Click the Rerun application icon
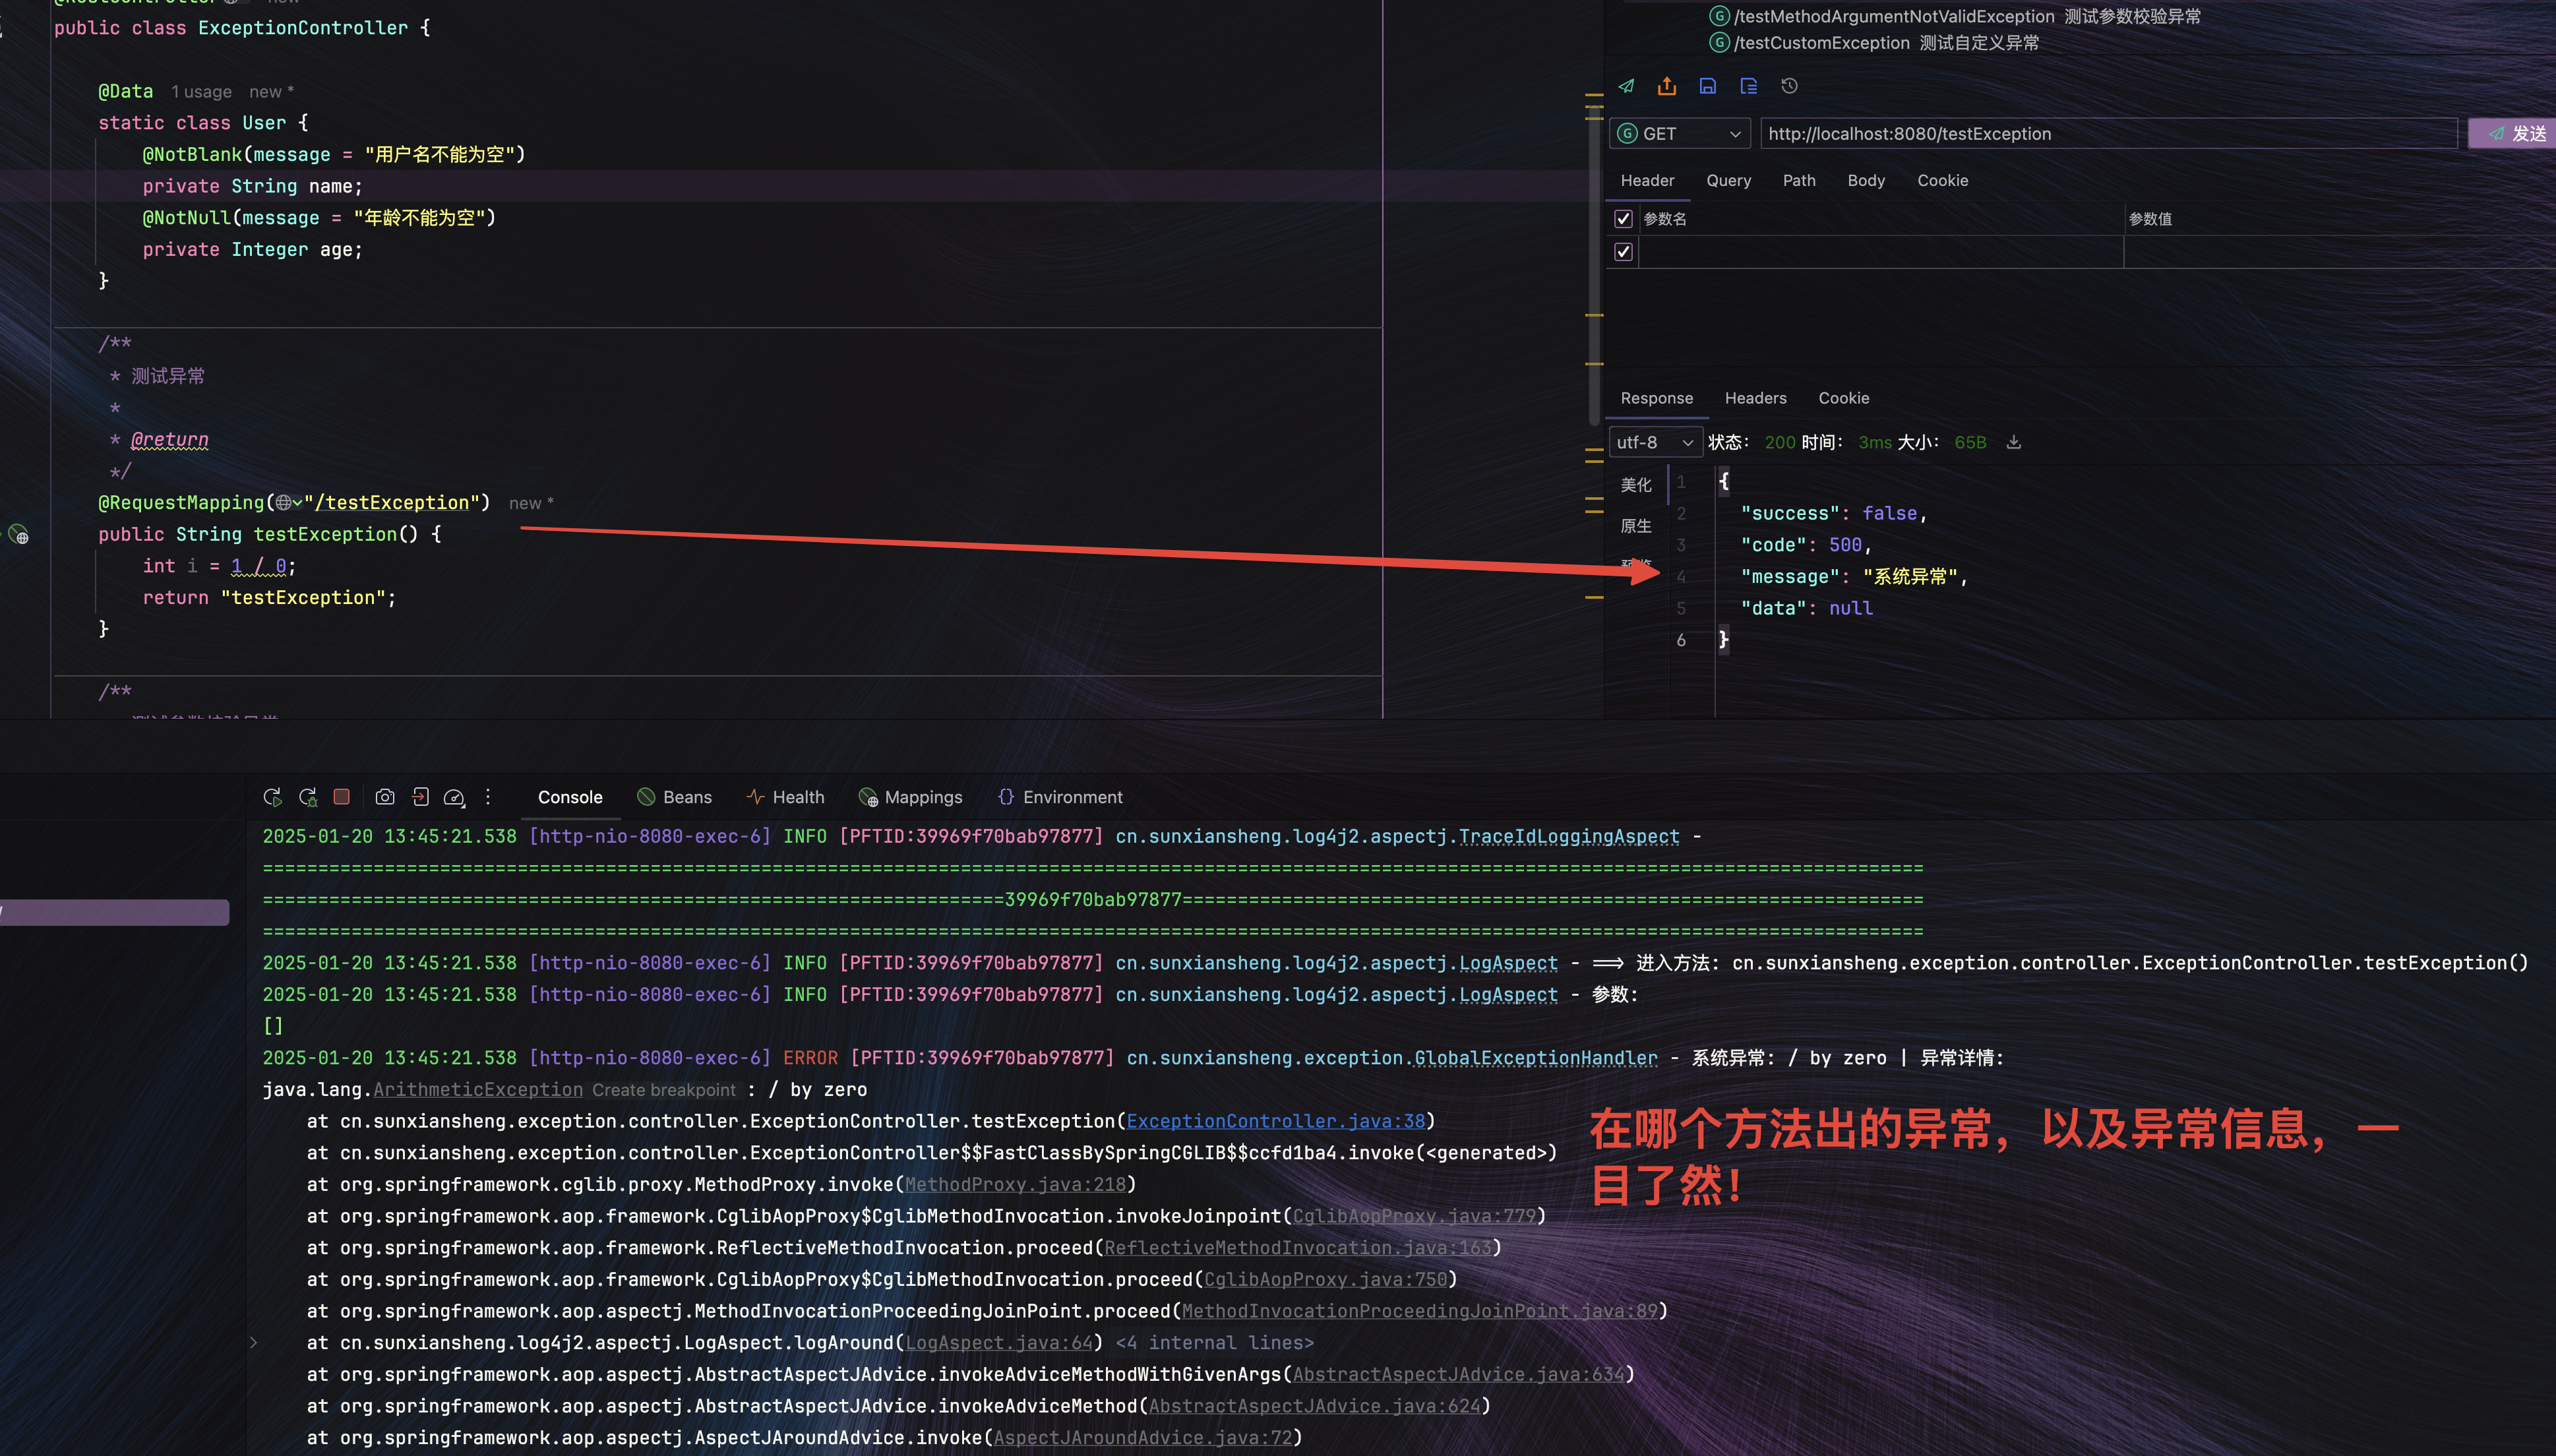The height and width of the screenshot is (1456, 2556). point(272,797)
